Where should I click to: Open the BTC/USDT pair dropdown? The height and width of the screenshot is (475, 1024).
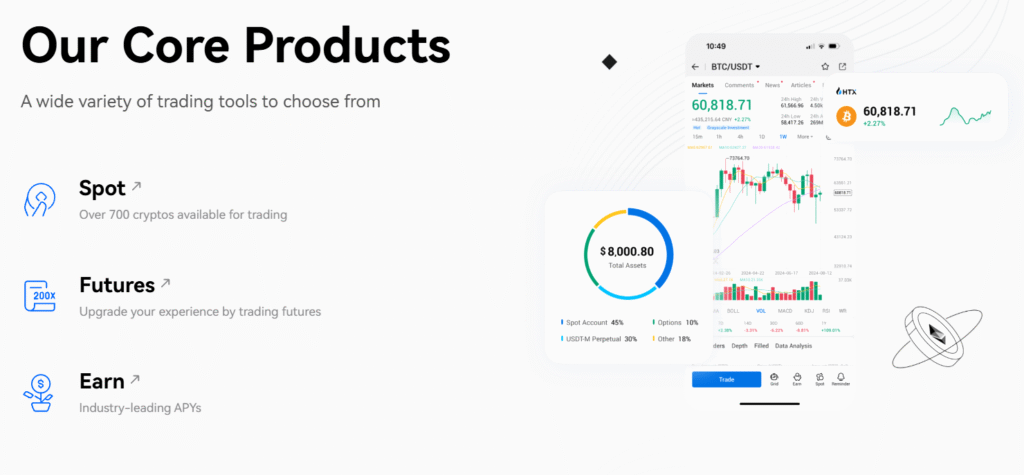735,67
